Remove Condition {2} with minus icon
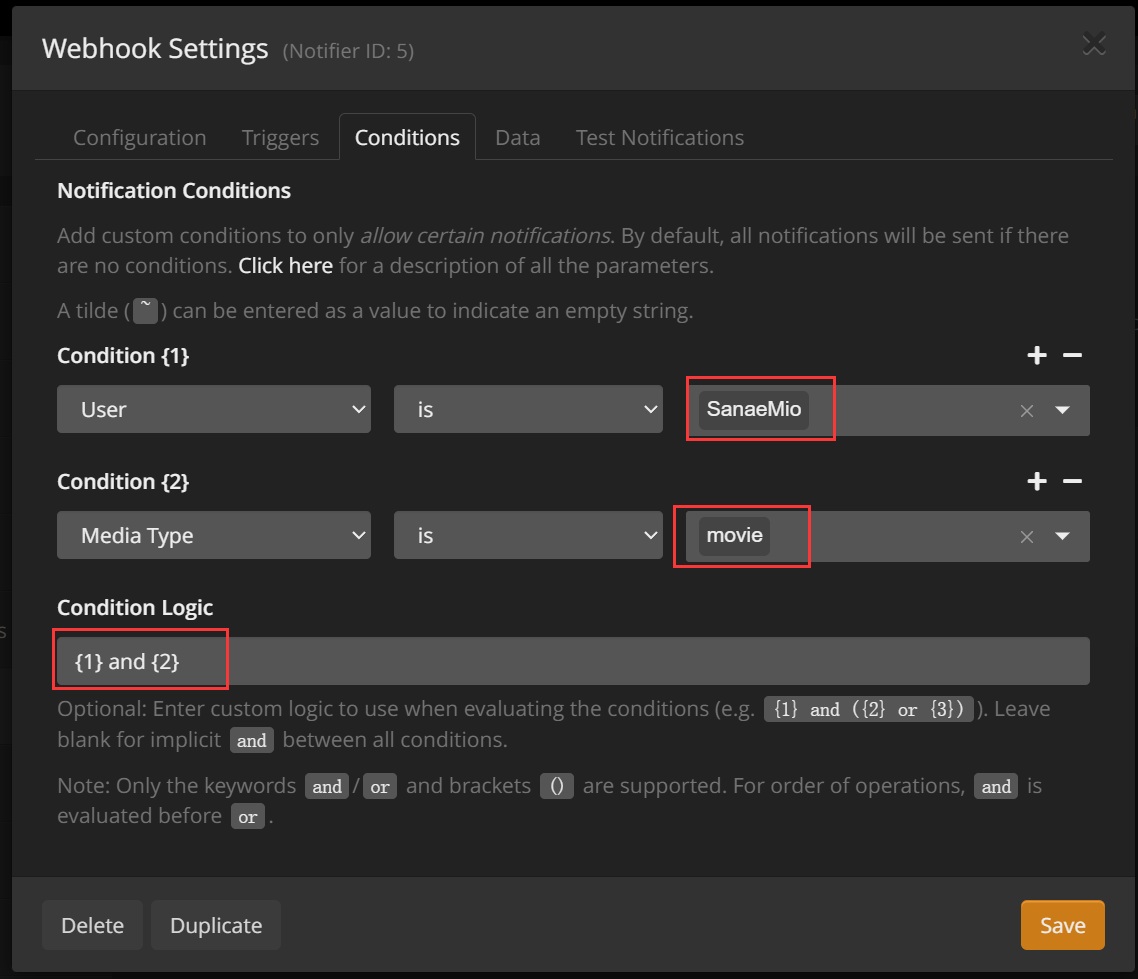Screen dimensions: 1138x979 [1072, 482]
